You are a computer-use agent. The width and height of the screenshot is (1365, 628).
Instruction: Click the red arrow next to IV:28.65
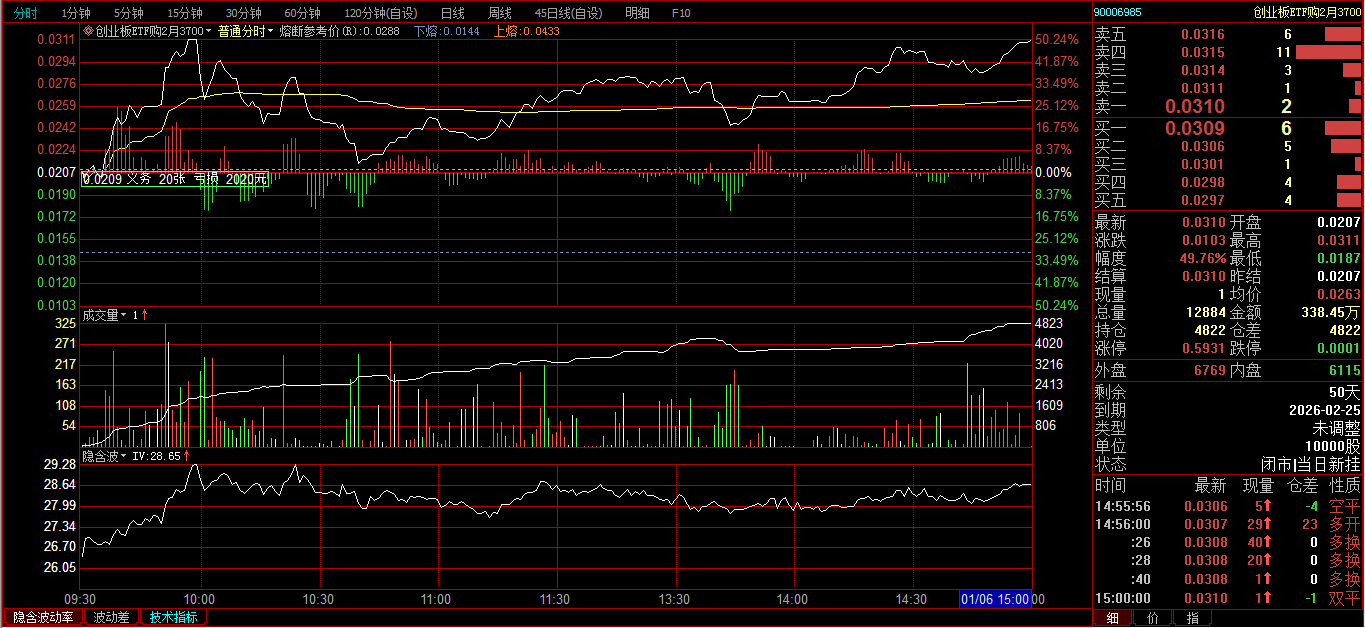point(187,456)
